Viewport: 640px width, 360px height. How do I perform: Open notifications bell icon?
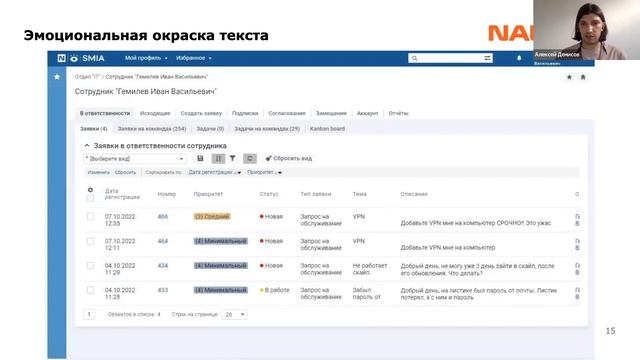point(519,58)
